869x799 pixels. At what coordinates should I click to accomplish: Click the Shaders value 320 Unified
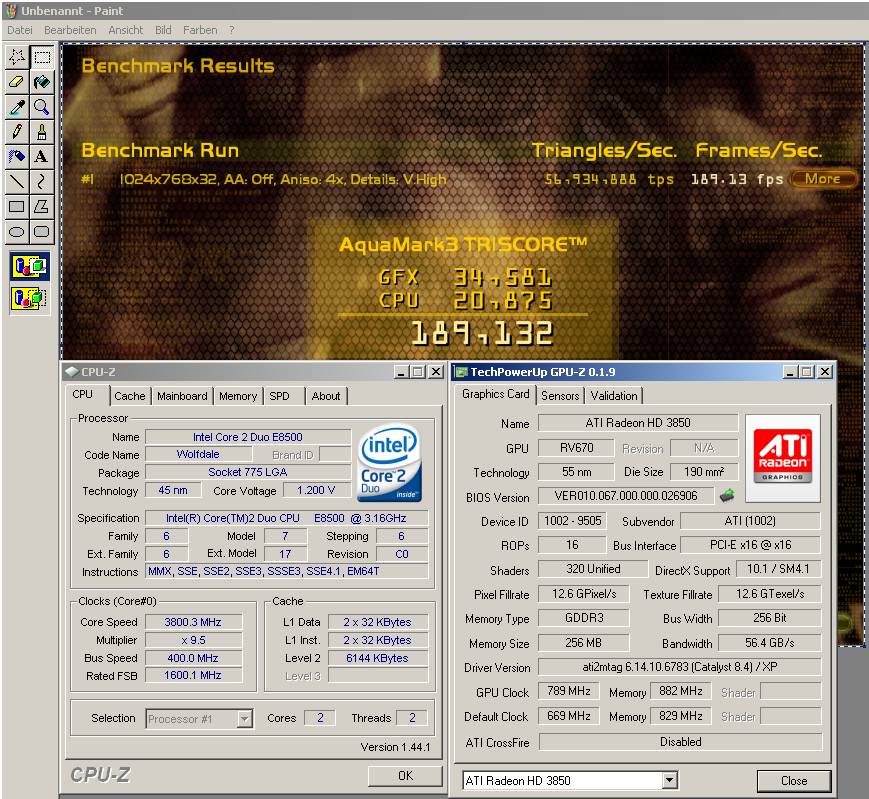(593, 569)
